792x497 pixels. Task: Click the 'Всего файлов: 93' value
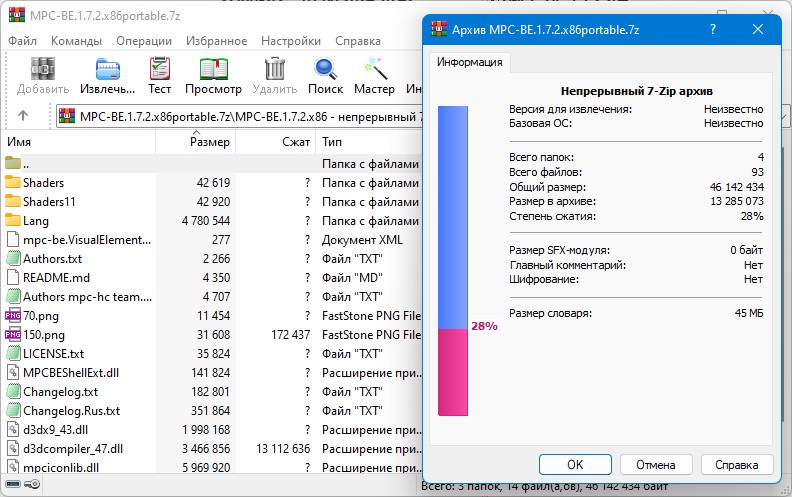coord(757,172)
